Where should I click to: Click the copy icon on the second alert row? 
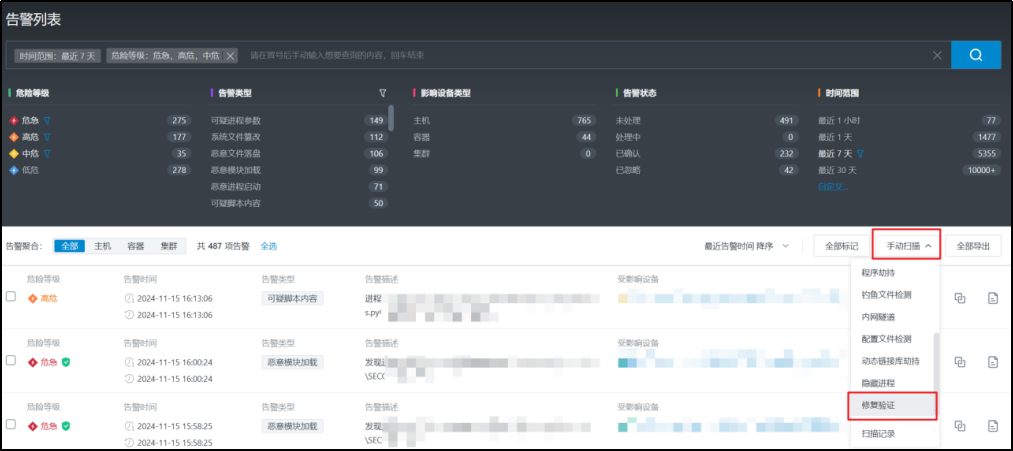pos(960,362)
